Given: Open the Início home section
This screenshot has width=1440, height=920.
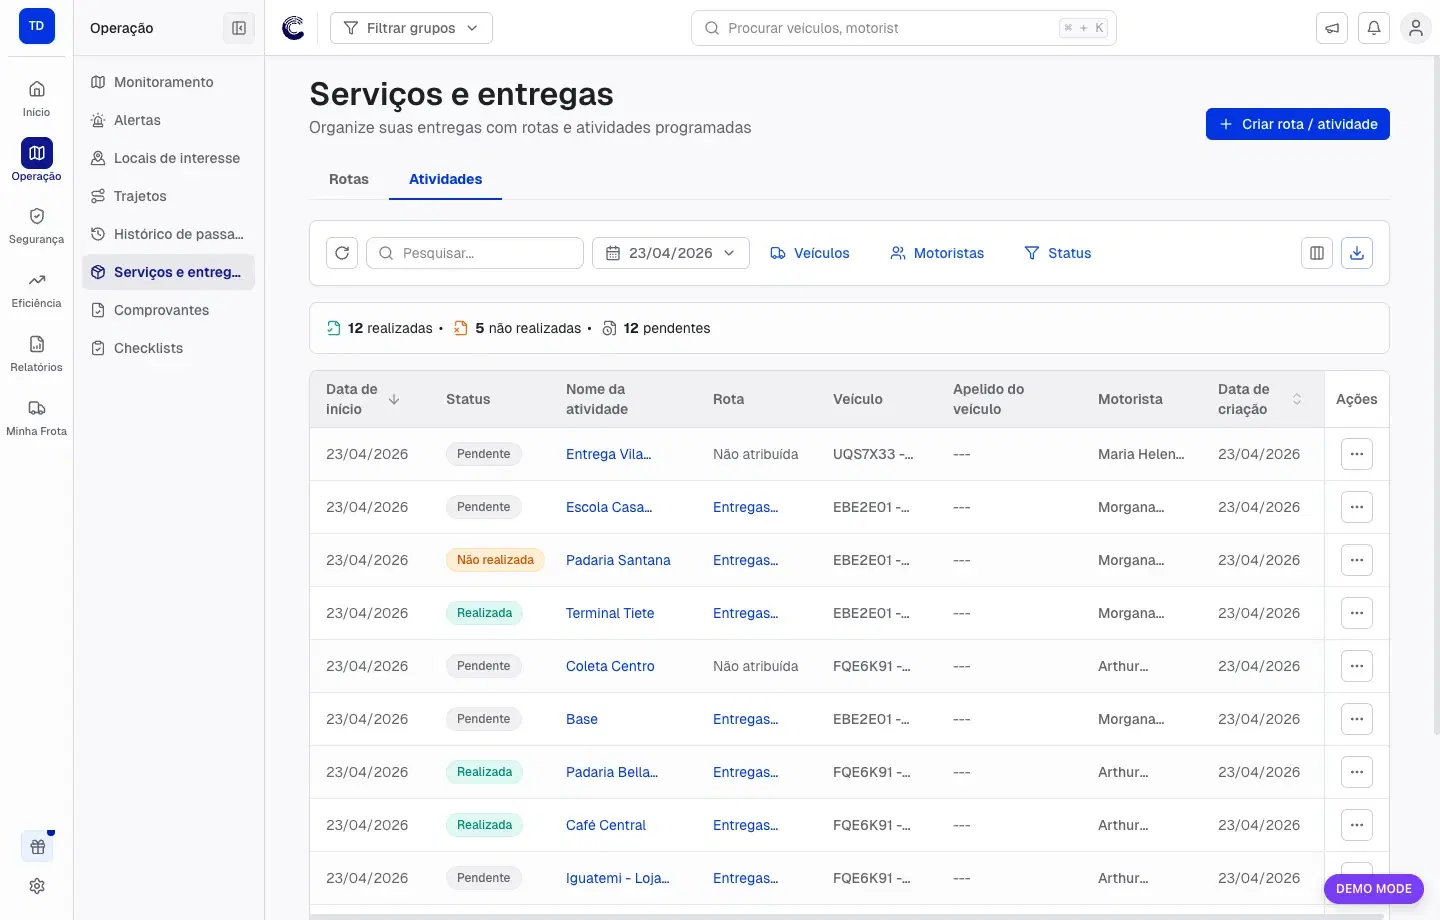Looking at the screenshot, I should click(x=36, y=98).
